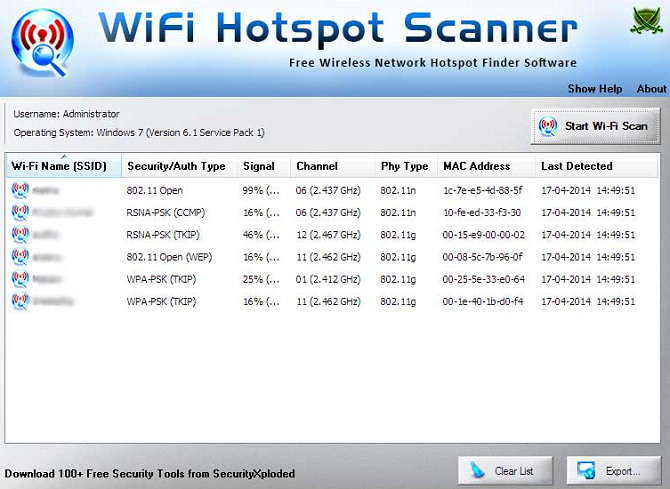This screenshot has height=489, width=670.
Task: Click MAC address 00-1e-40-1b-d0-f4
Action: [x=483, y=302]
